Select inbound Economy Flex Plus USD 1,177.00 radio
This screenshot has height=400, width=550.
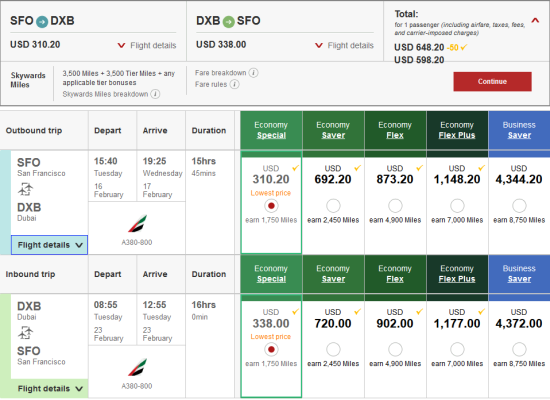click(457, 349)
